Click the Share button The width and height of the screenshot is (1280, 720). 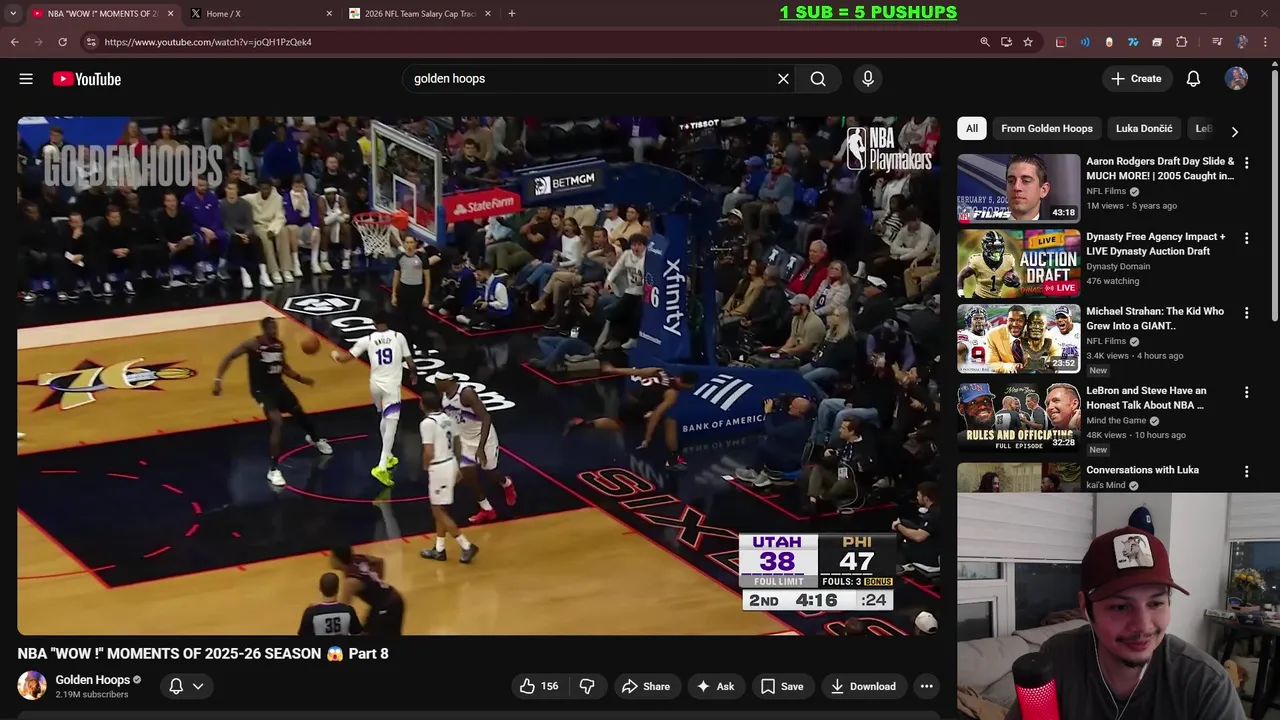[x=646, y=686]
